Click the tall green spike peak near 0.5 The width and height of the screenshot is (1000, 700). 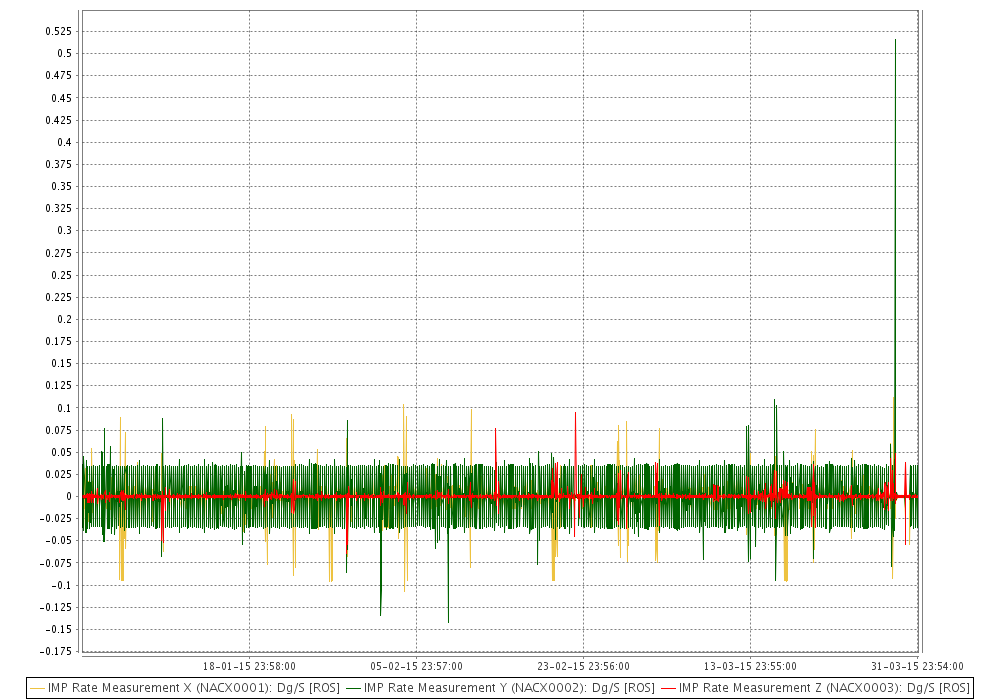tap(895, 40)
